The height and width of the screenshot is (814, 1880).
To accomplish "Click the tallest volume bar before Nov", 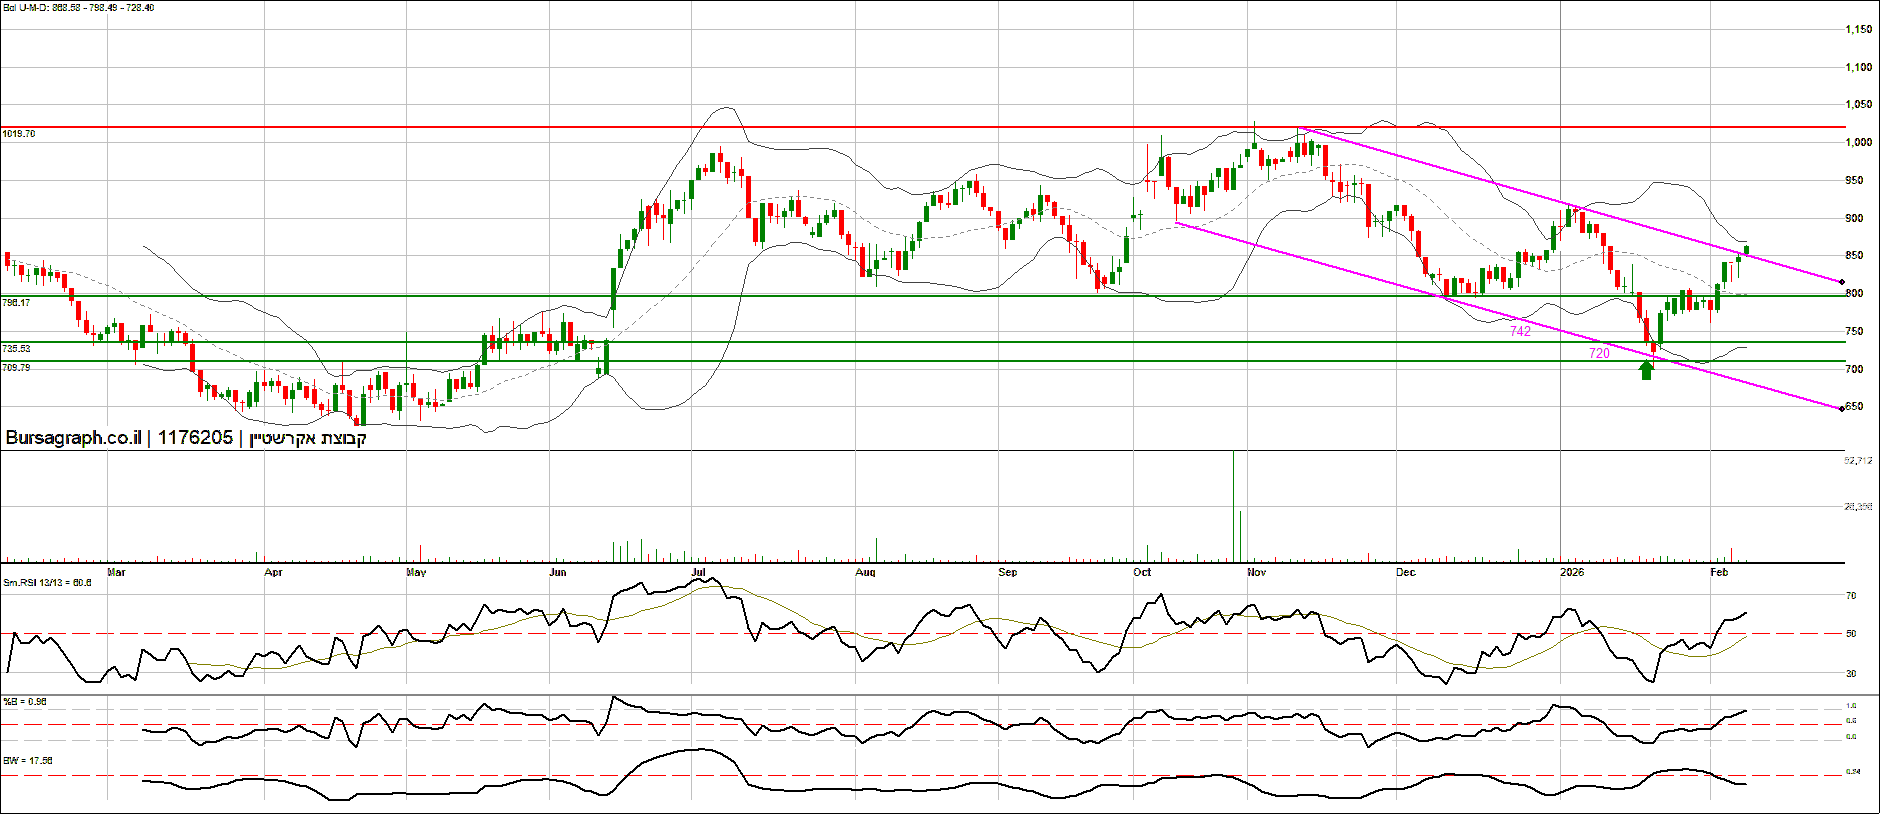I will click(1233, 506).
